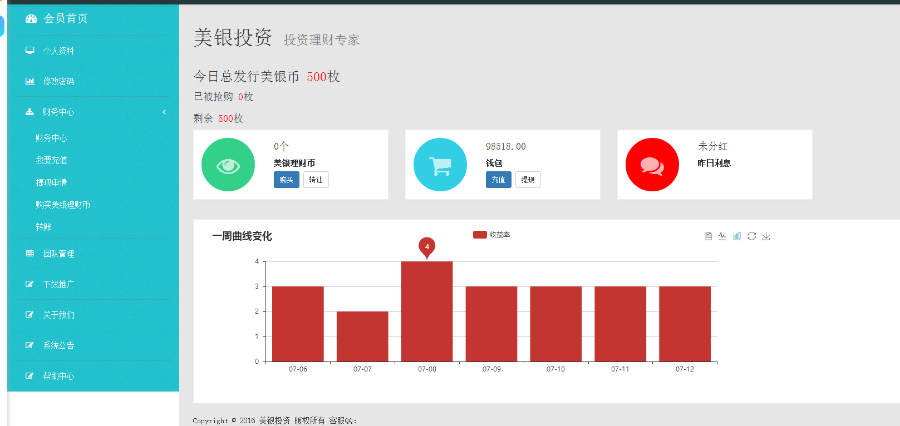Click the blue shopping cart wallet icon
Image resolution: width=900 pixels, height=426 pixels.
pyautogui.click(x=439, y=165)
